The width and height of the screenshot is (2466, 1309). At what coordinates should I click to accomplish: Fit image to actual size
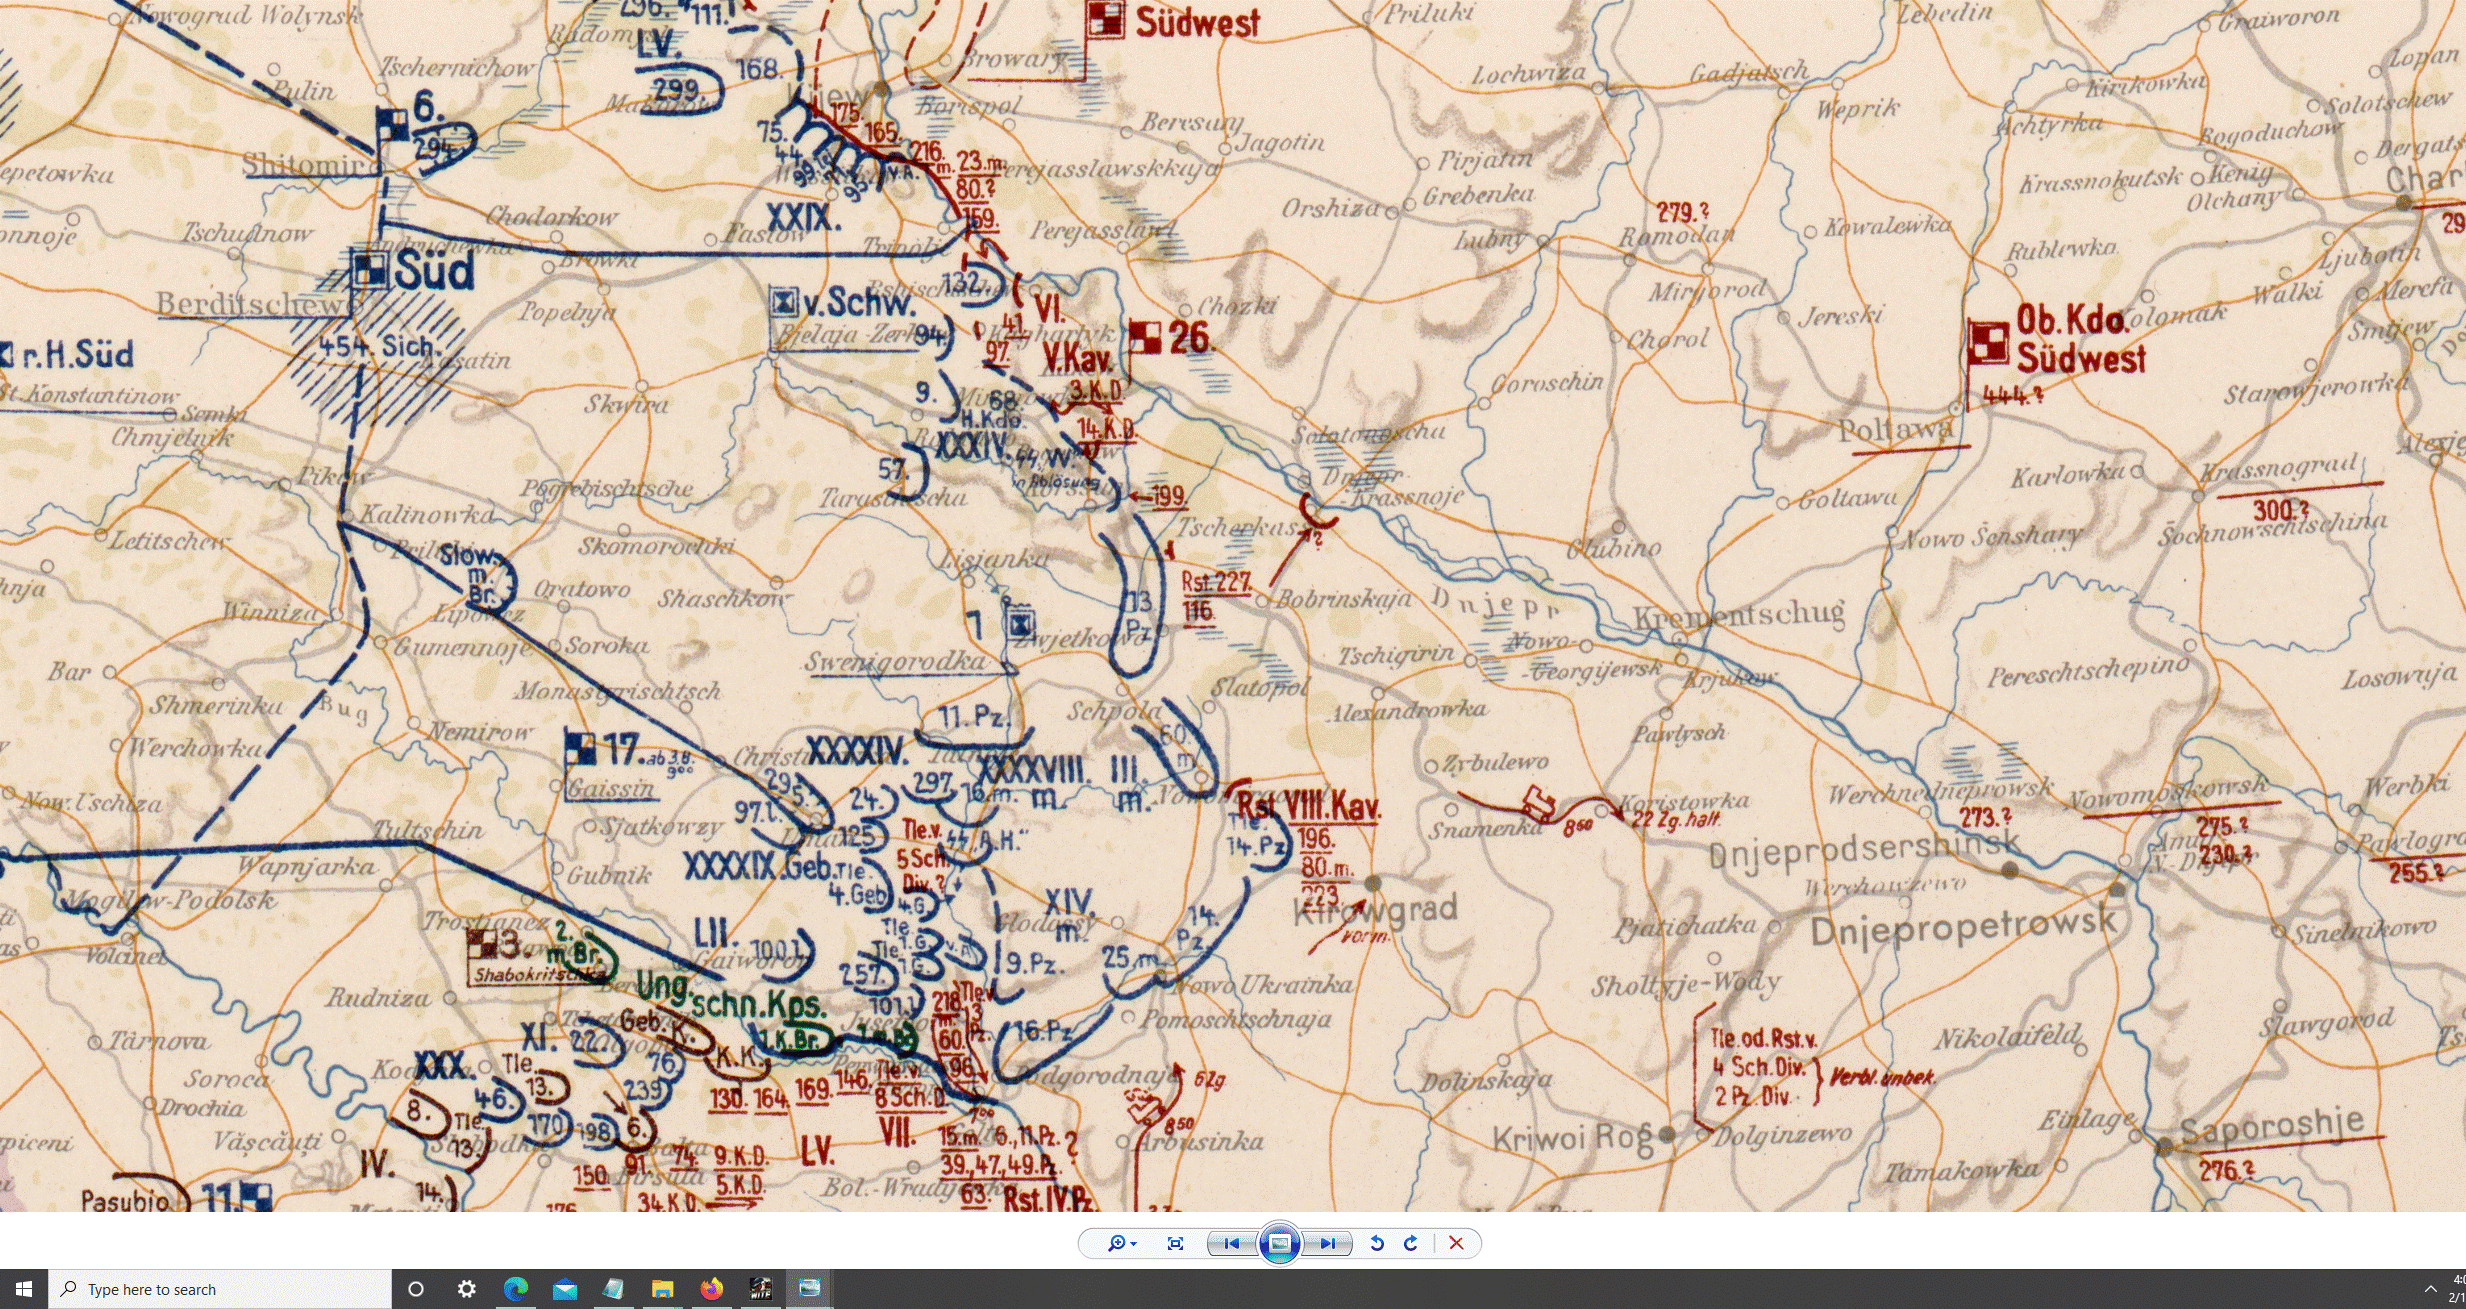pyautogui.click(x=1175, y=1243)
